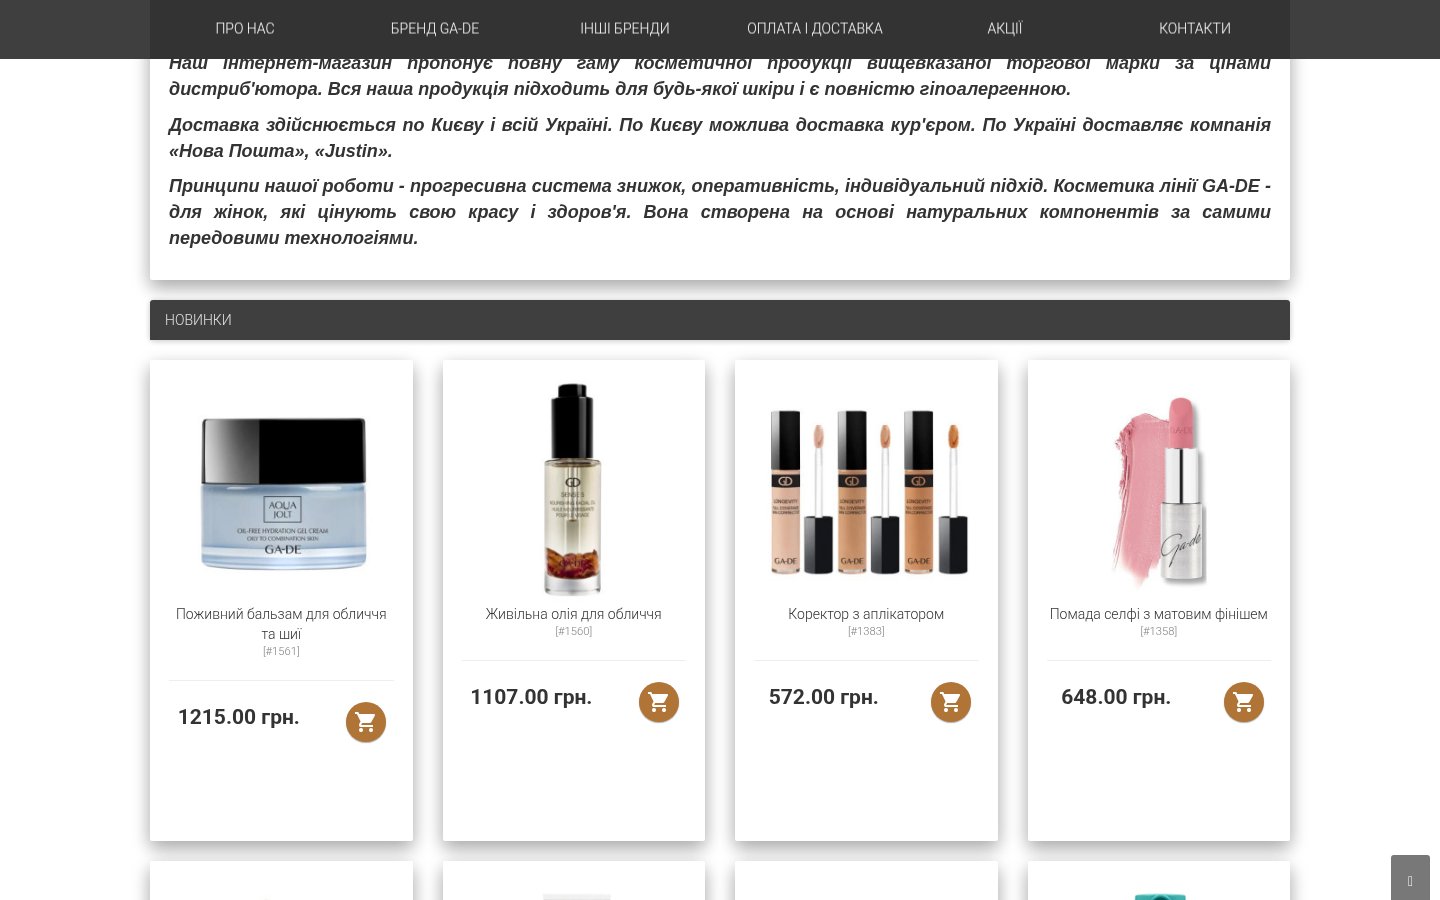Open the КОНТАКТИ menu item
The width and height of the screenshot is (1440, 900).
point(1195,29)
